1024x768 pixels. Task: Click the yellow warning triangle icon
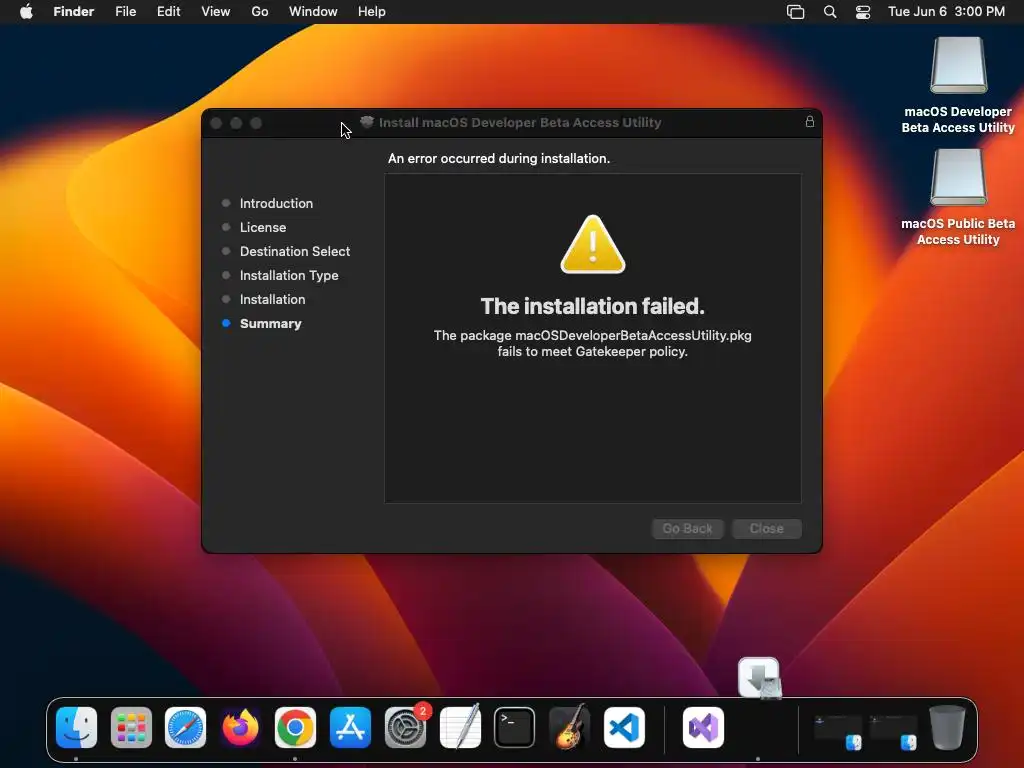pos(593,244)
